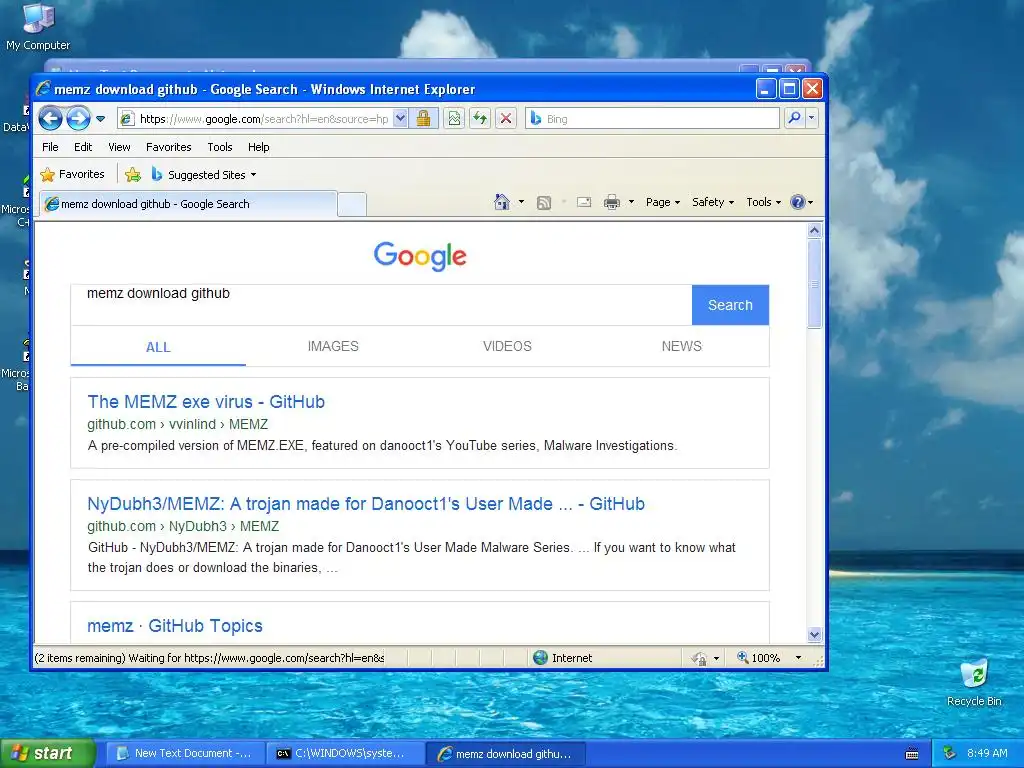Open the NyDubh3/MEMZ trojan GitHub link
This screenshot has height=768, width=1024.
[366, 504]
